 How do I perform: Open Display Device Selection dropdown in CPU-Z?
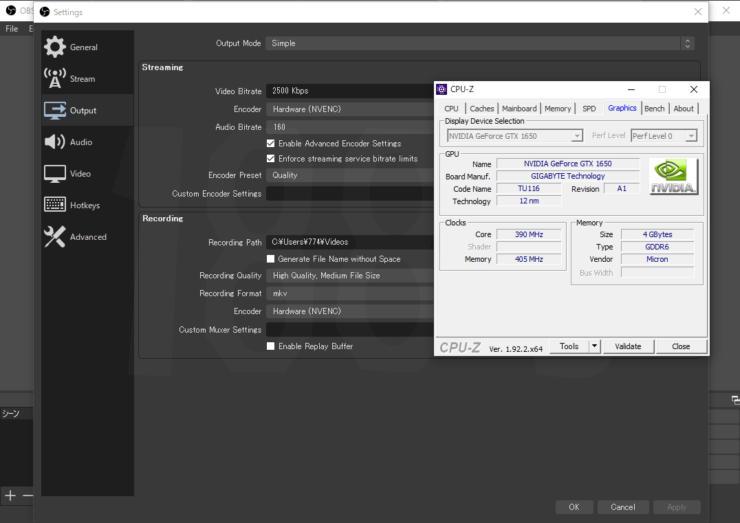pyautogui.click(x=514, y=136)
